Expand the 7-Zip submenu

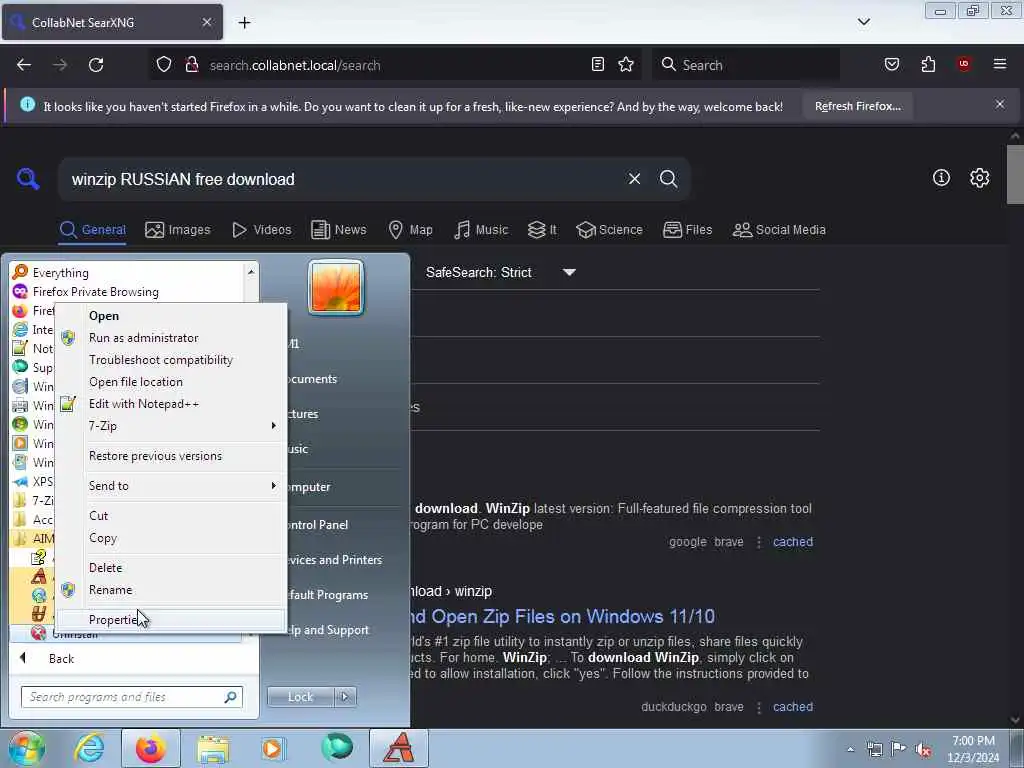(x=170, y=426)
